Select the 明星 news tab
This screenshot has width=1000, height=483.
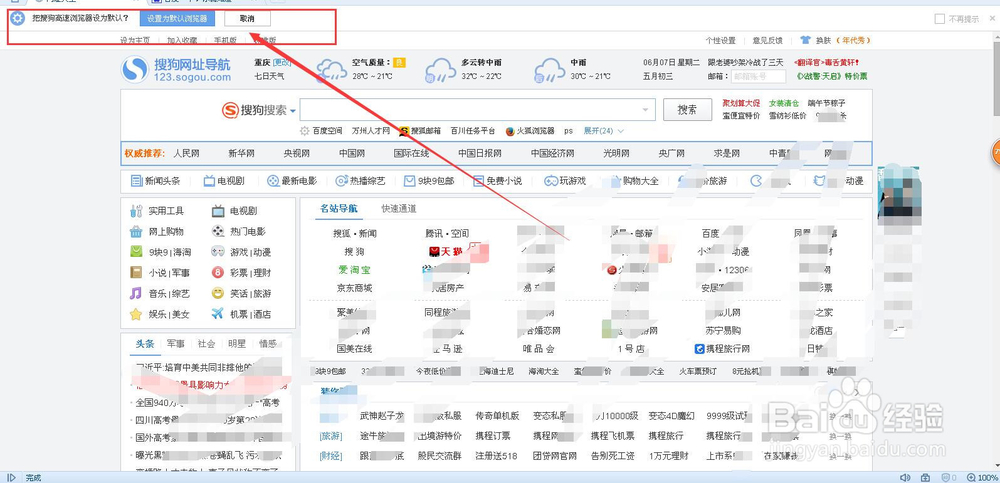[x=237, y=343]
